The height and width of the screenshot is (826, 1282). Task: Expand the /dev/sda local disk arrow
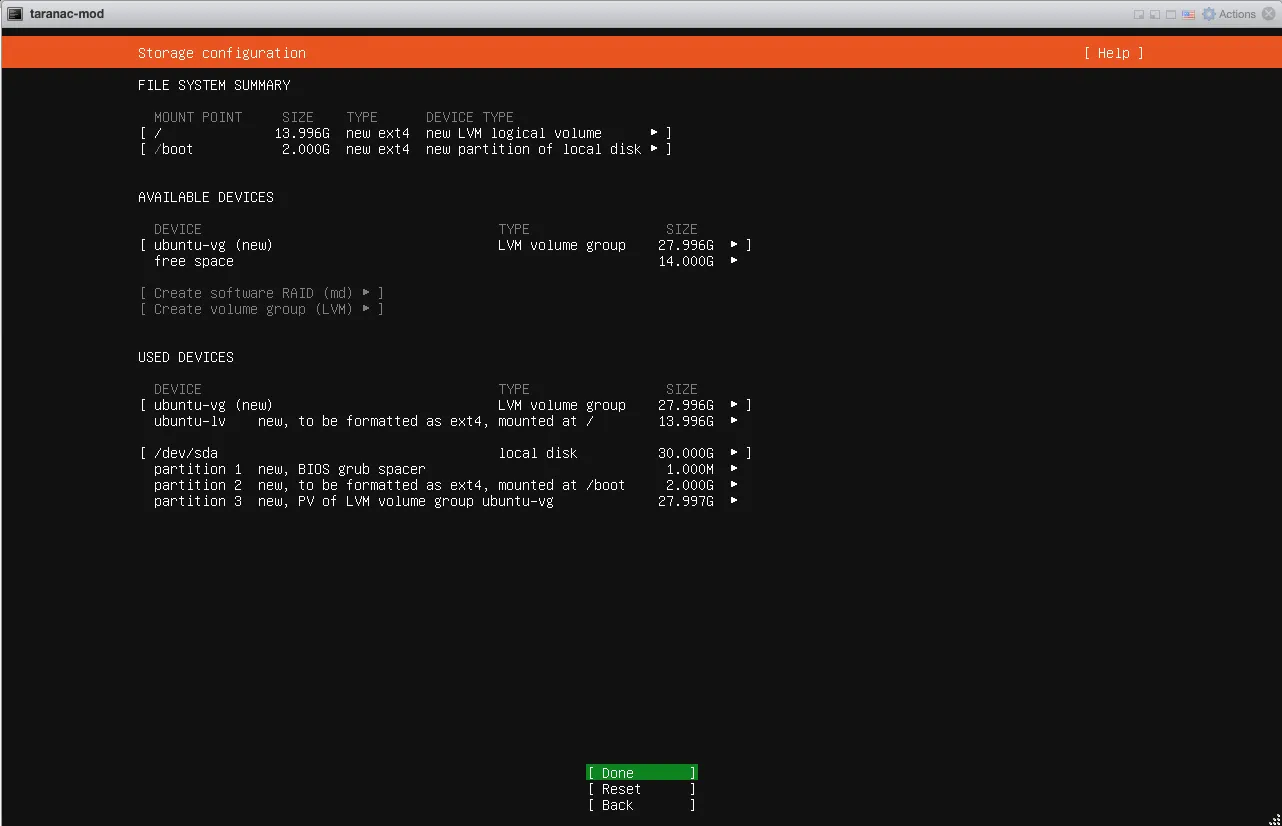[734, 453]
